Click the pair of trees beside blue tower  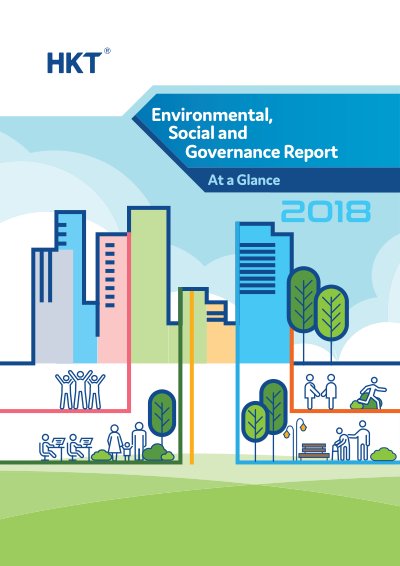pos(318,313)
